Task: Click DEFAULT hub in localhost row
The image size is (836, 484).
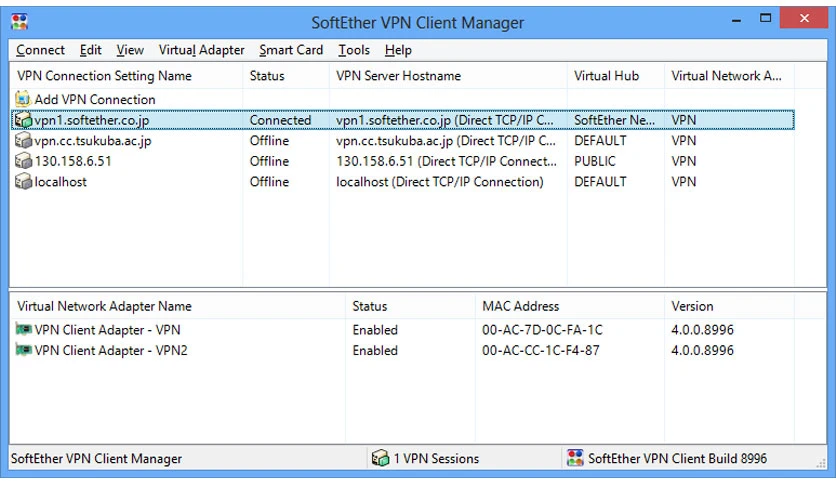Action: tap(600, 182)
